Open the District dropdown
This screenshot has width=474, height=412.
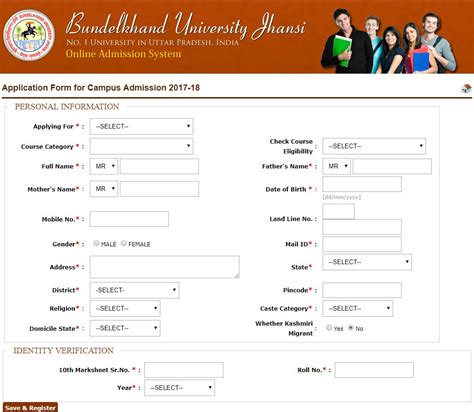134,290
